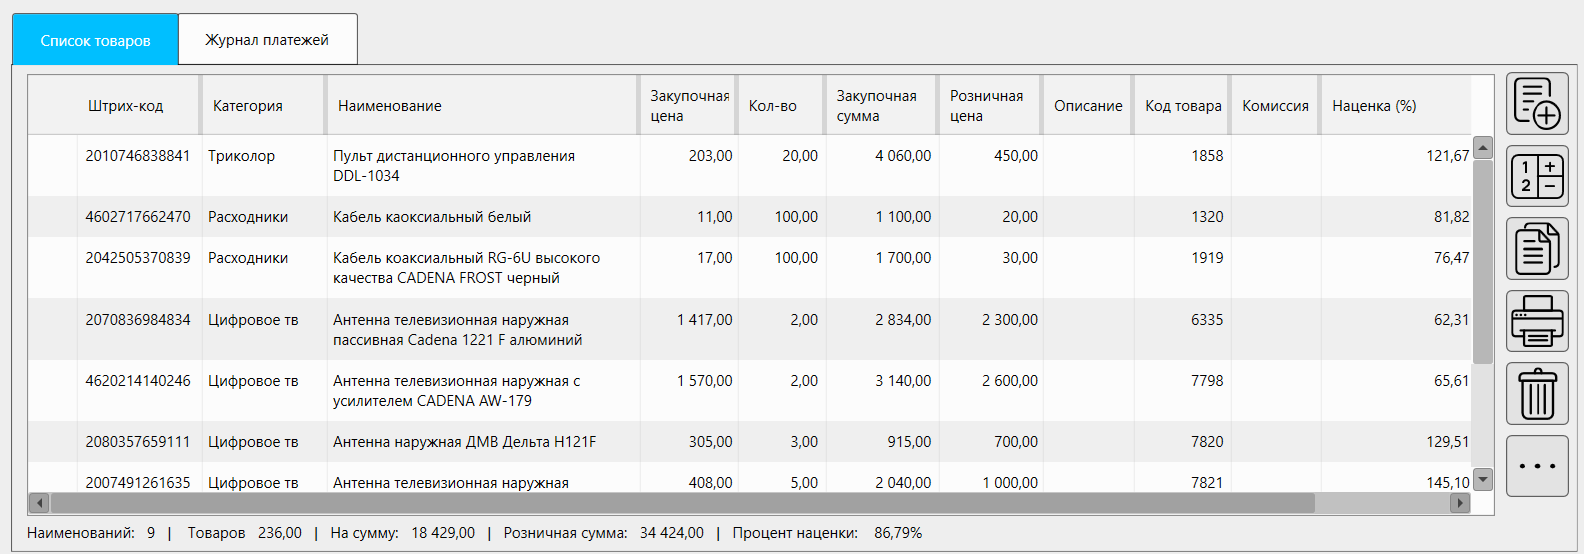Click the trash delete icon
The image size is (1584, 554).
[1537, 393]
